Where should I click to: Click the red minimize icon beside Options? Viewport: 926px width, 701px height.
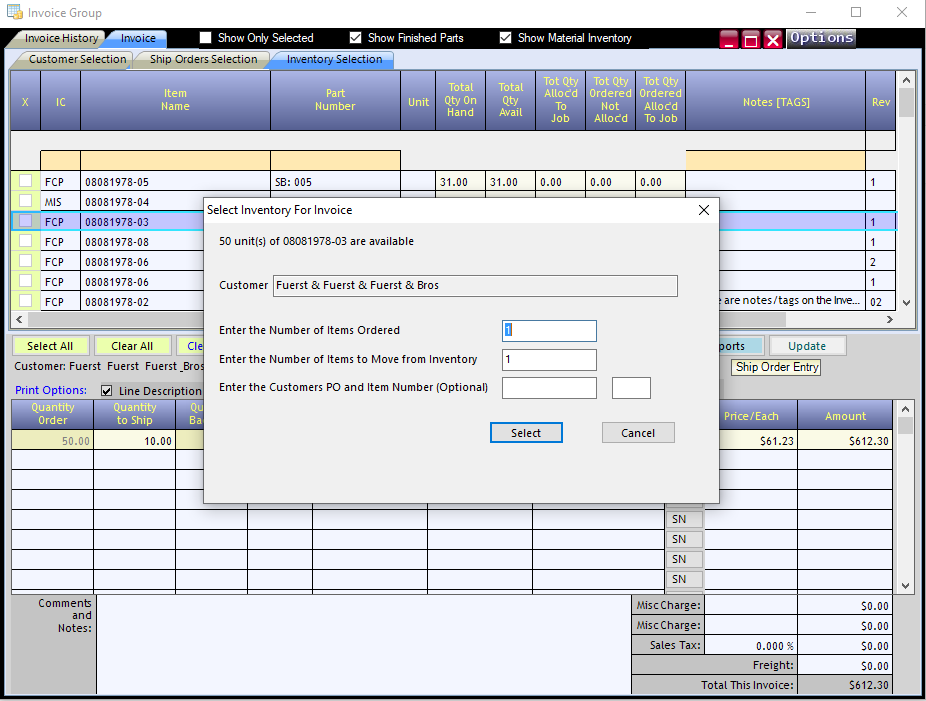(729, 39)
